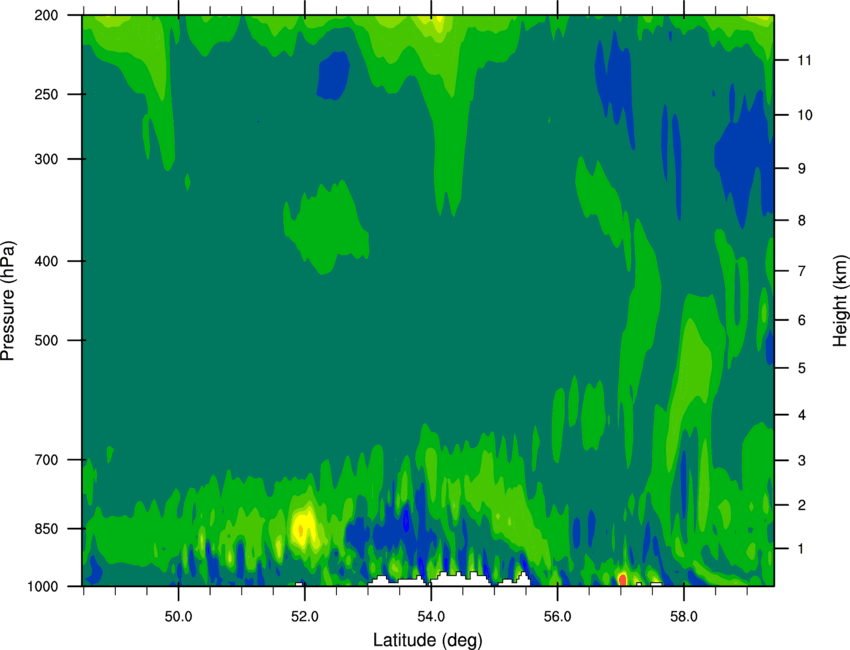Click the 58.0 latitude tick label
The image size is (850, 650).
click(x=684, y=617)
